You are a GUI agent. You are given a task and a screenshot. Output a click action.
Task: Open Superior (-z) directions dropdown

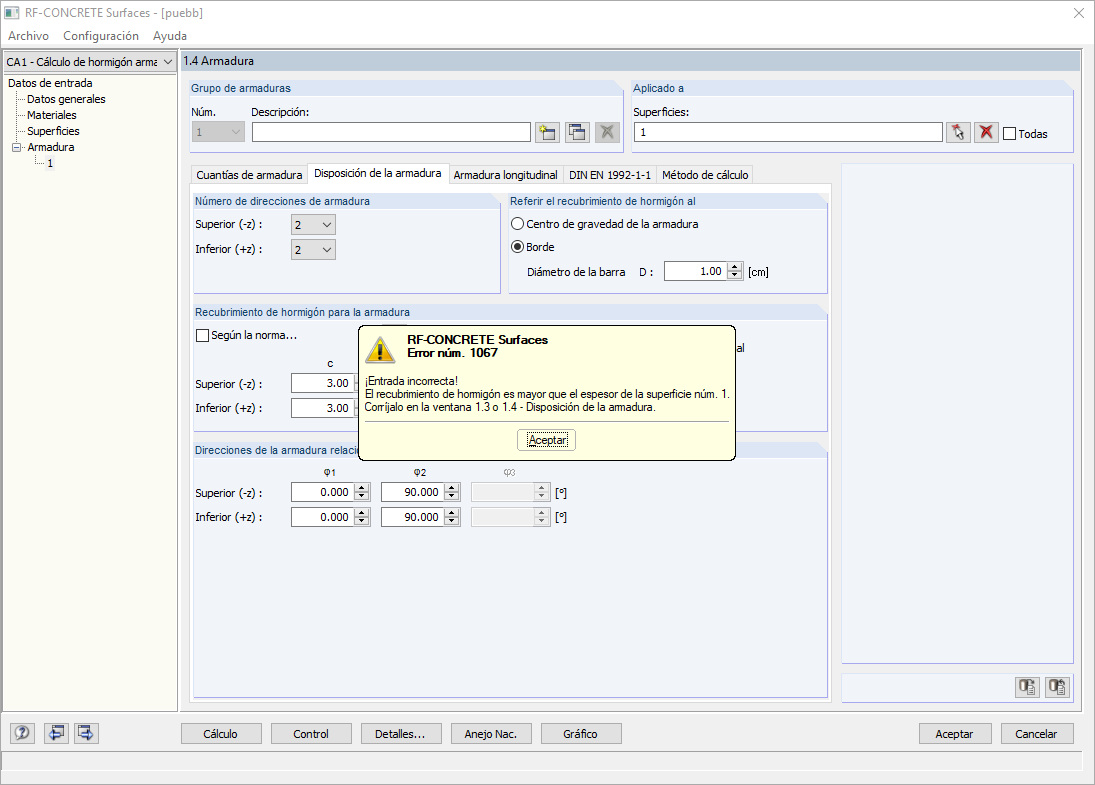coord(313,225)
